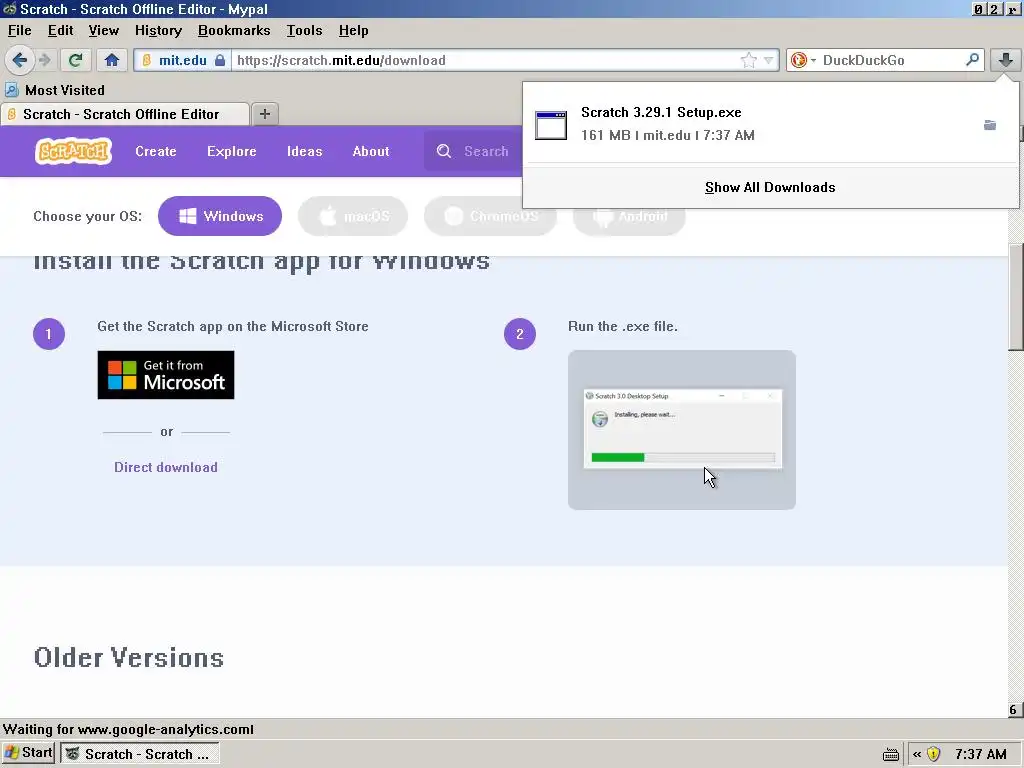Open the File menu
The width and height of the screenshot is (1024, 768).
[x=20, y=31]
